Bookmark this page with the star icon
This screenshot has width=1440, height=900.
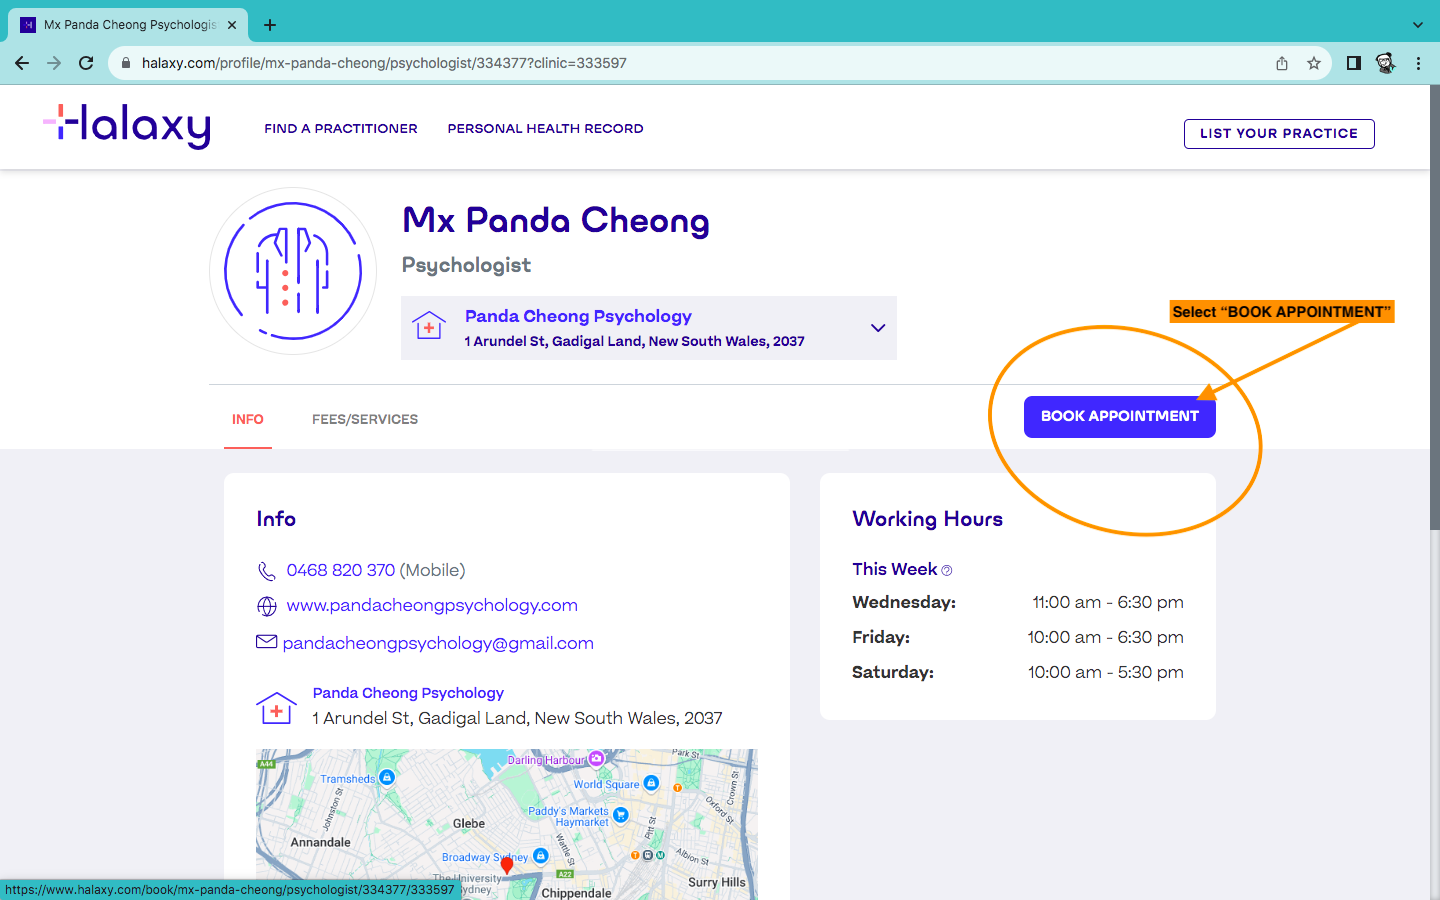(x=1314, y=63)
